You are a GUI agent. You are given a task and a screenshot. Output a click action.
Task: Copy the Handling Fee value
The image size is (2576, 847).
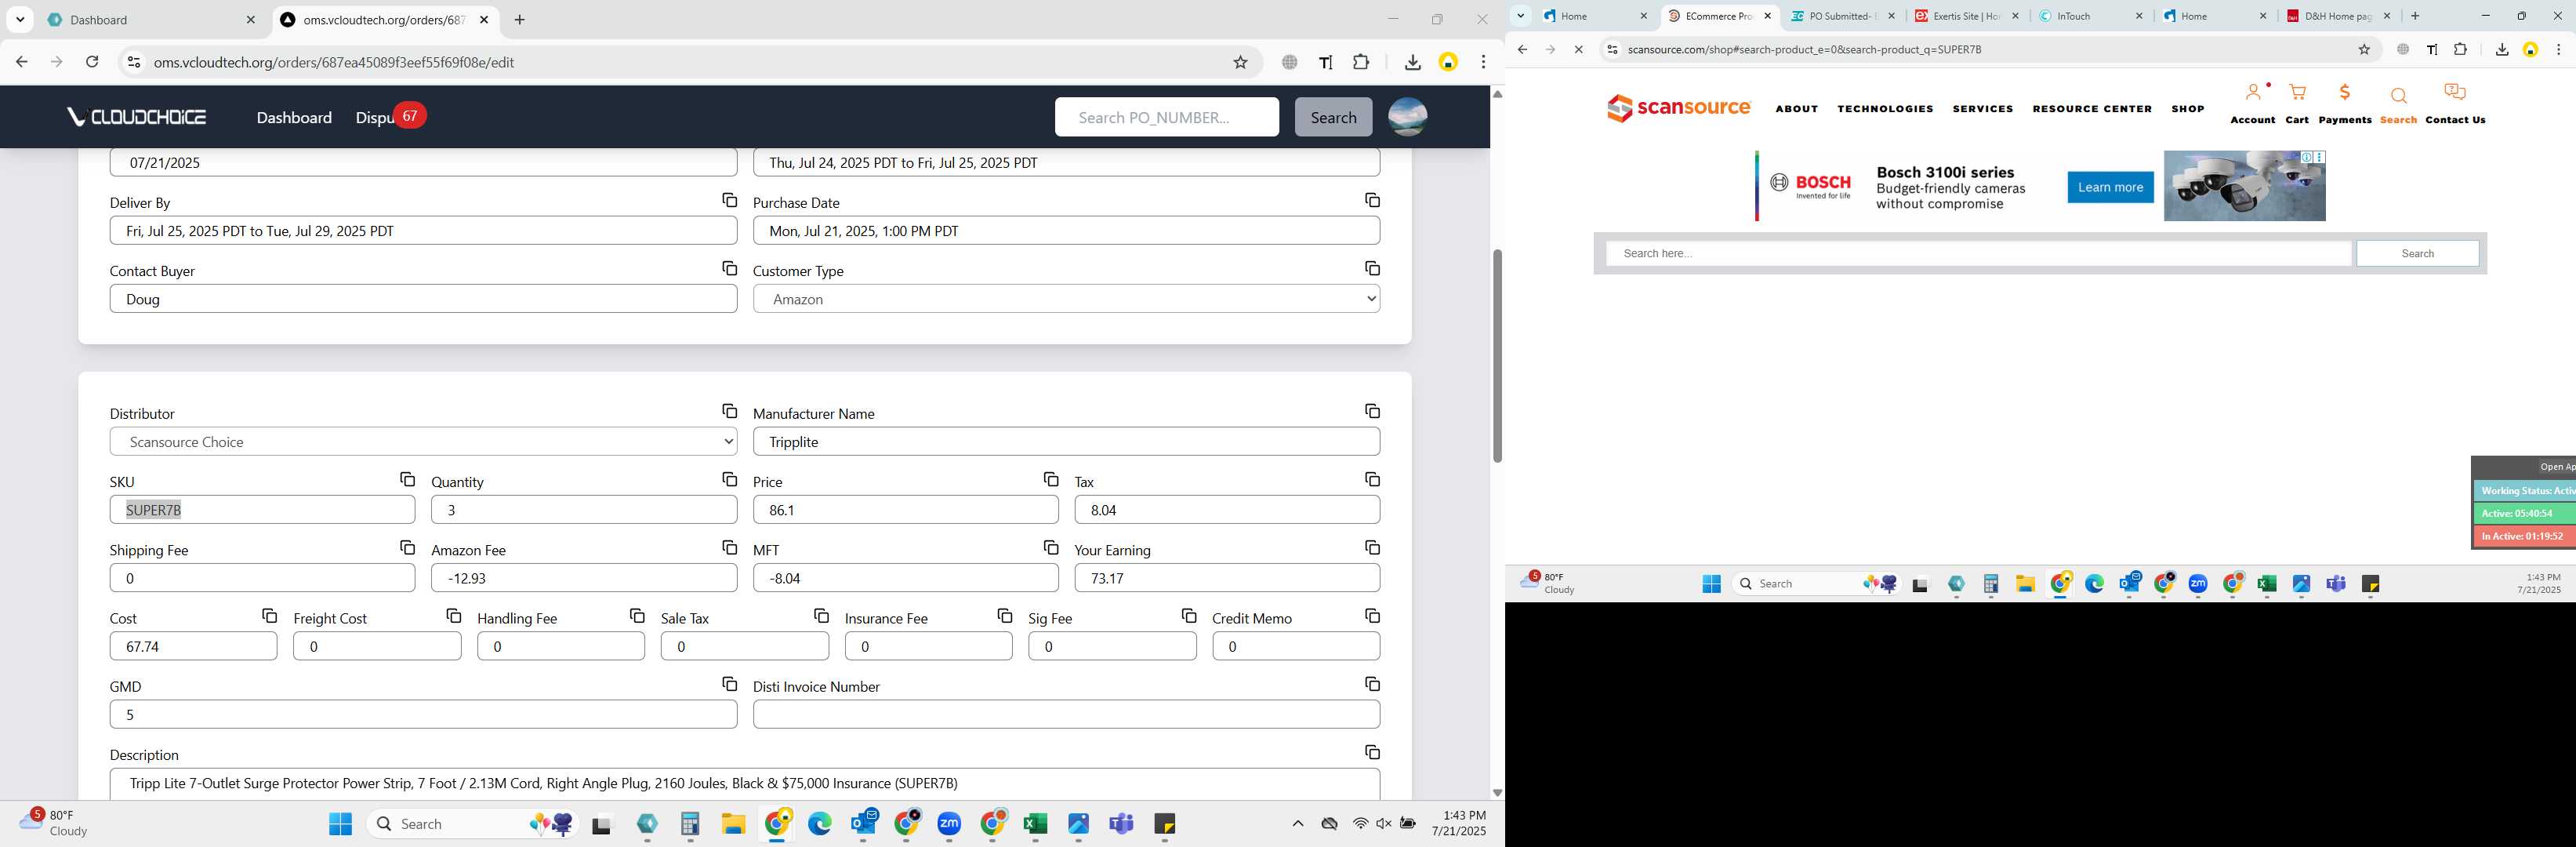(637, 616)
